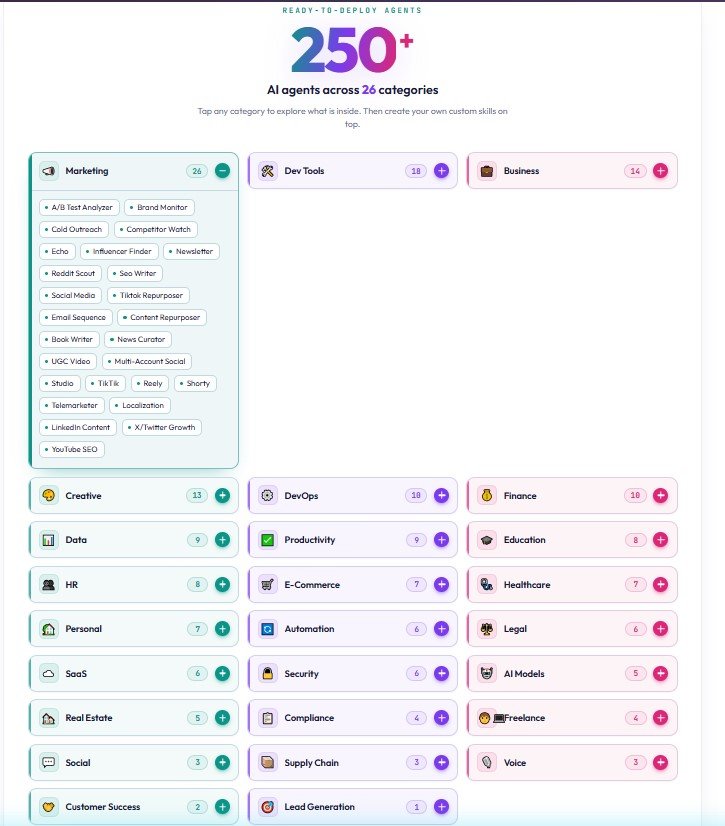The image size is (725, 826).
Task: Select the A/B Test Analyzer agent chip
Action: (x=79, y=208)
